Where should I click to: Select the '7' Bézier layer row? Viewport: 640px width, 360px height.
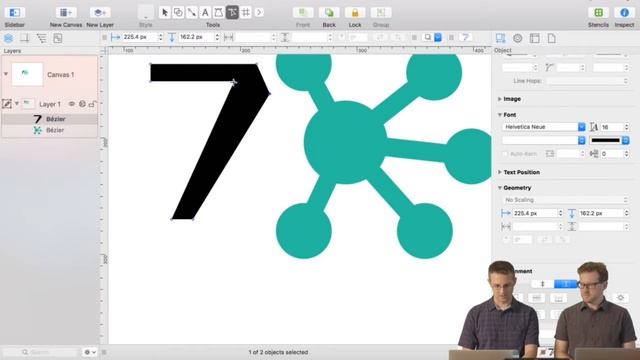tap(50, 119)
